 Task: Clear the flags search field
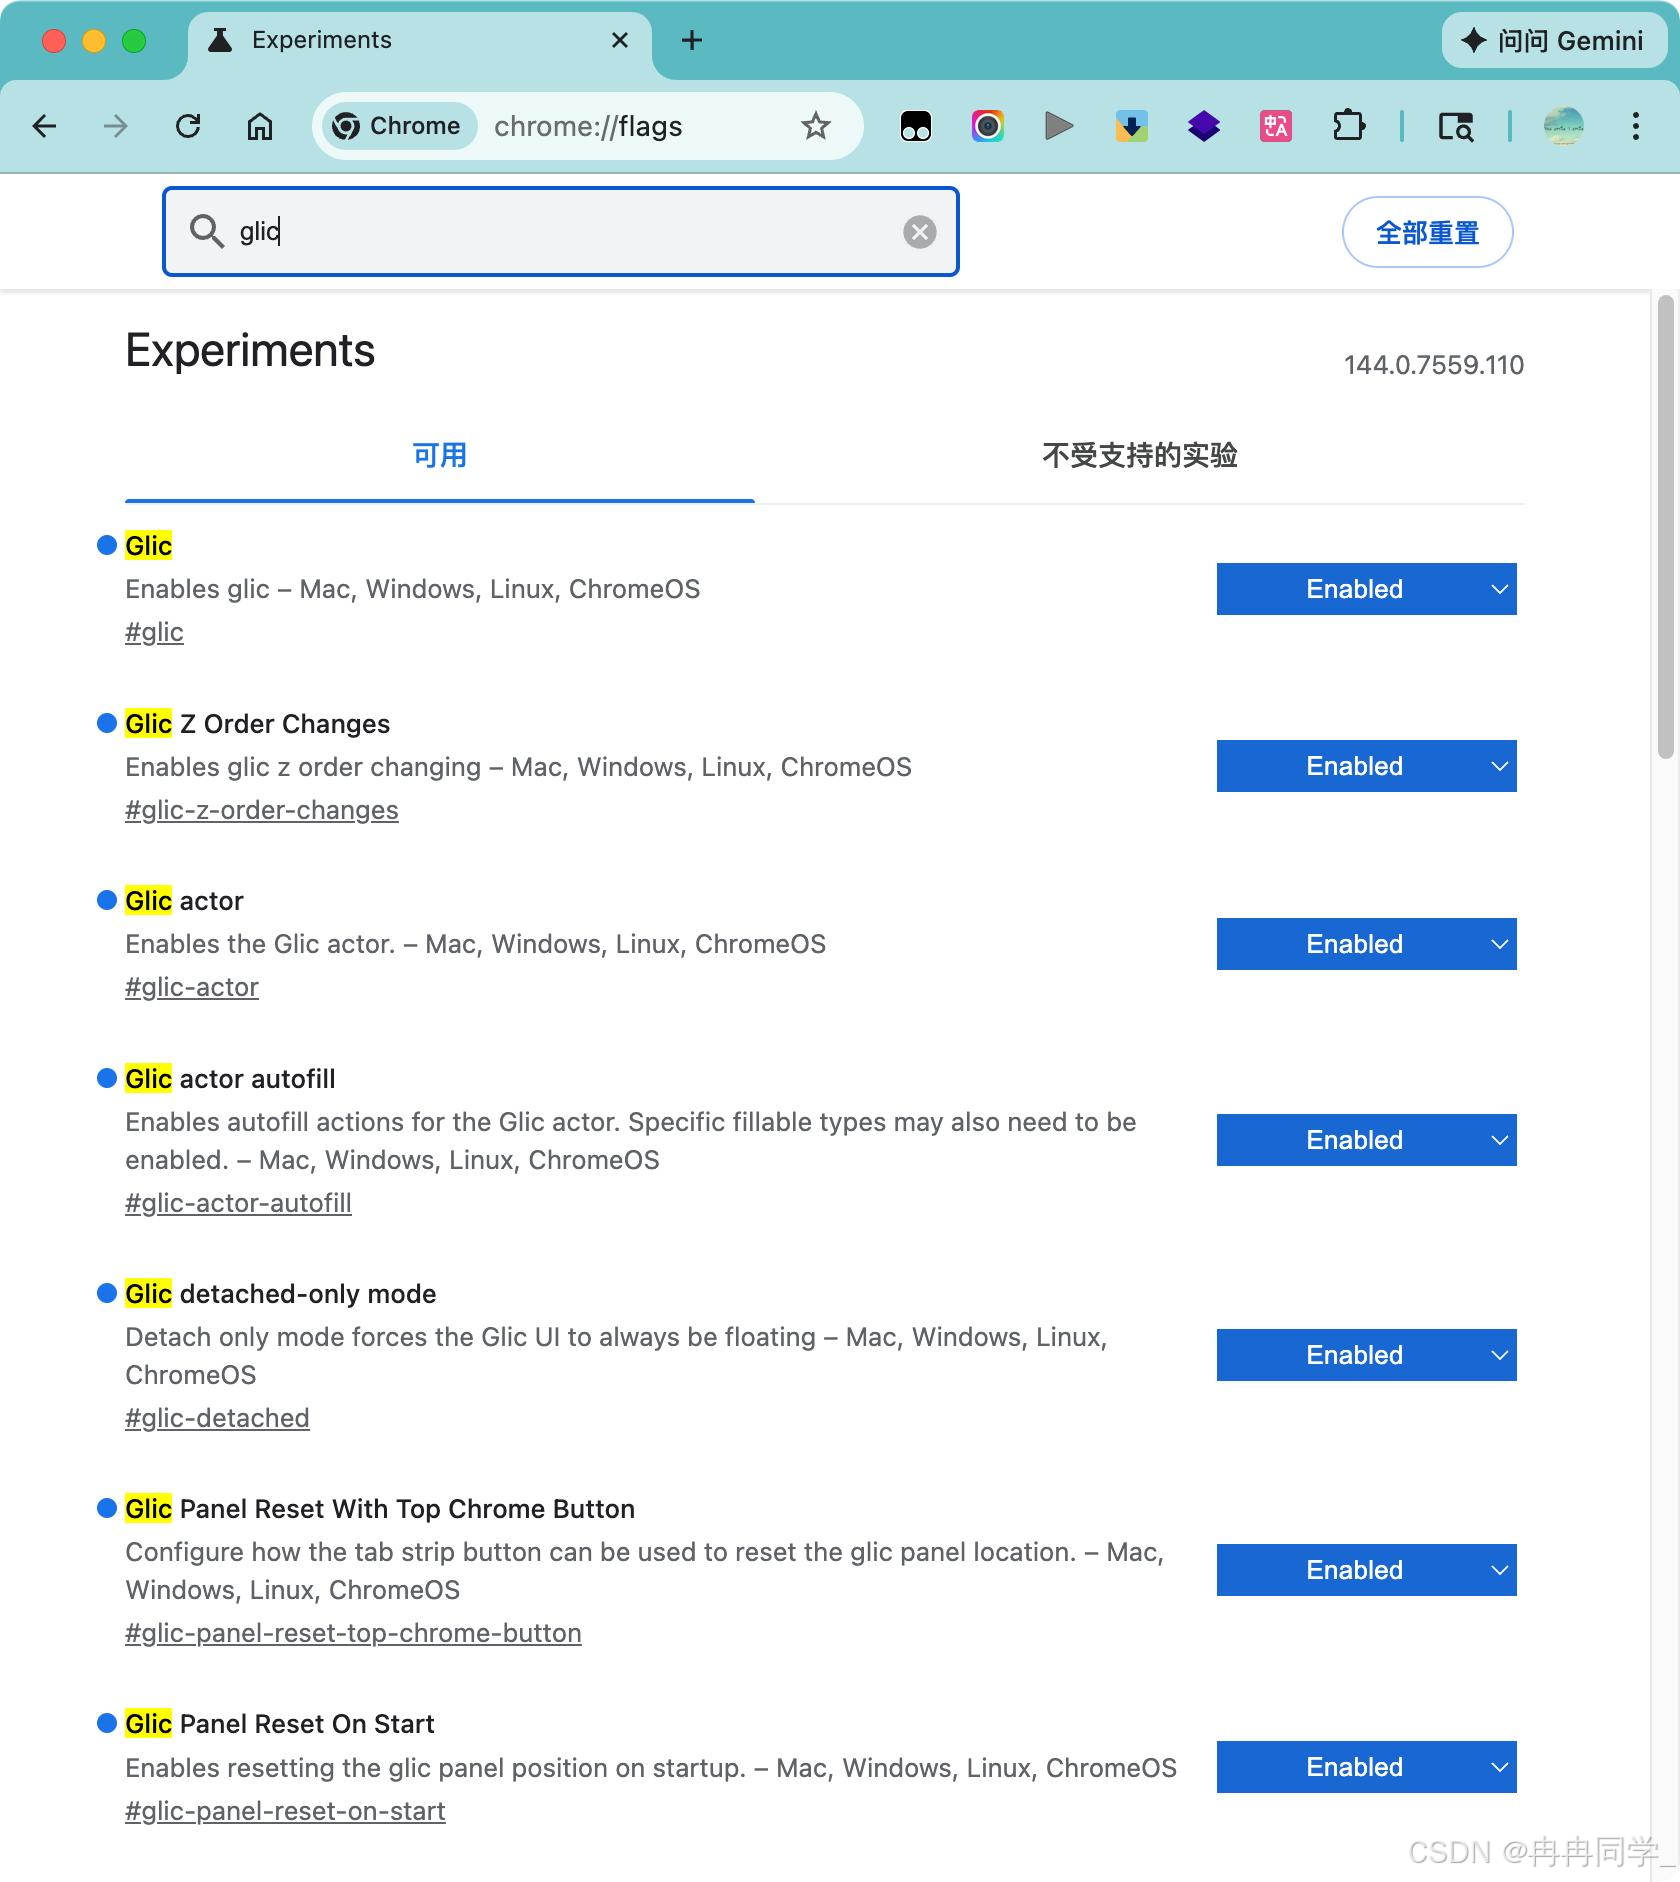pos(920,232)
